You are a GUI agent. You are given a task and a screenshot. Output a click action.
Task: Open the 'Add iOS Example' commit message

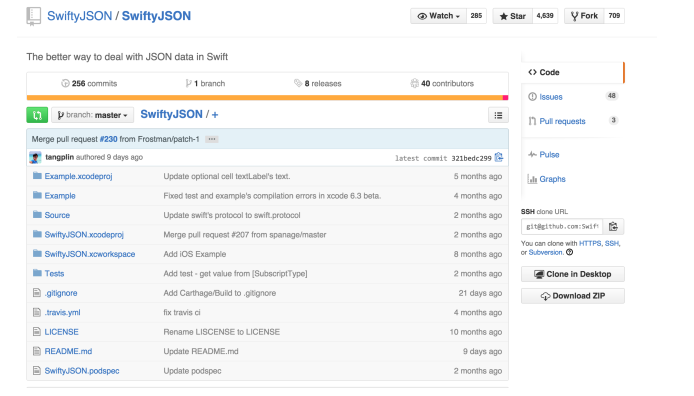(x=195, y=254)
